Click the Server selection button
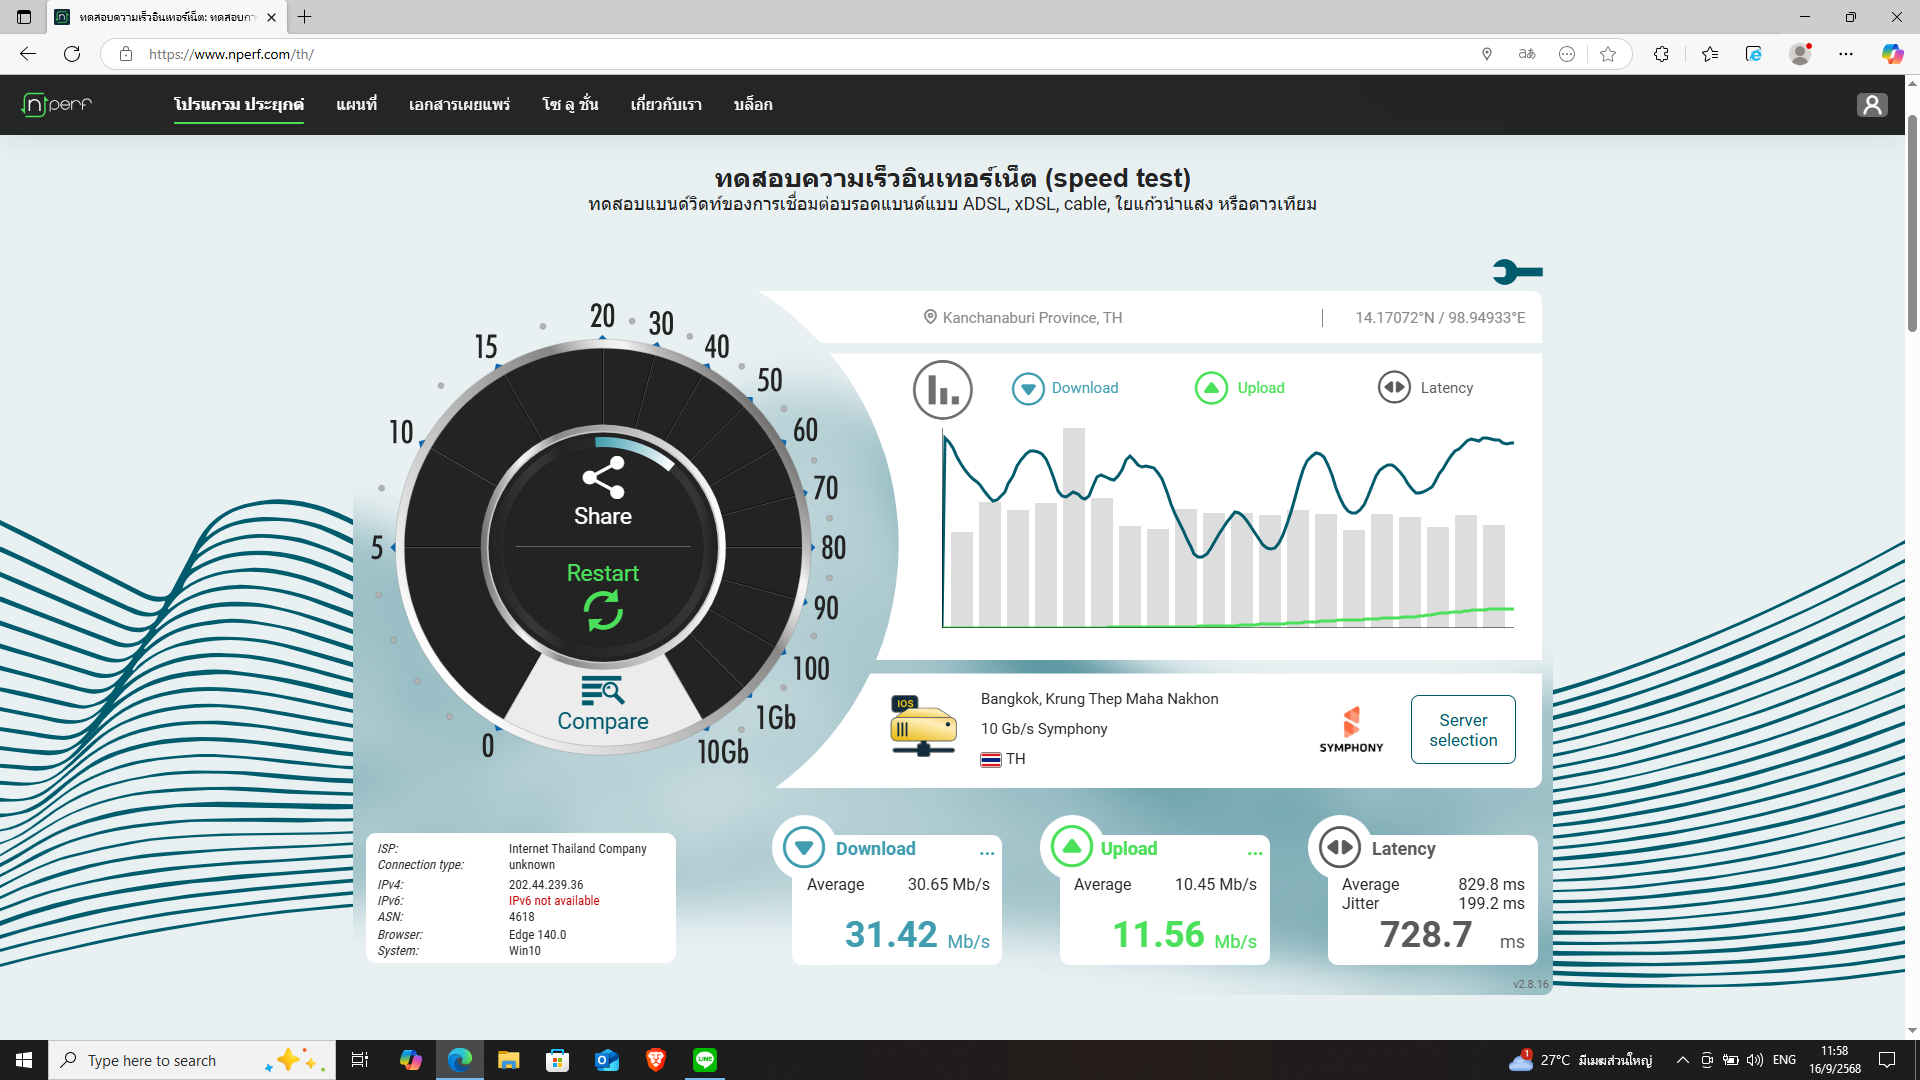This screenshot has width=1920, height=1080. point(1463,730)
